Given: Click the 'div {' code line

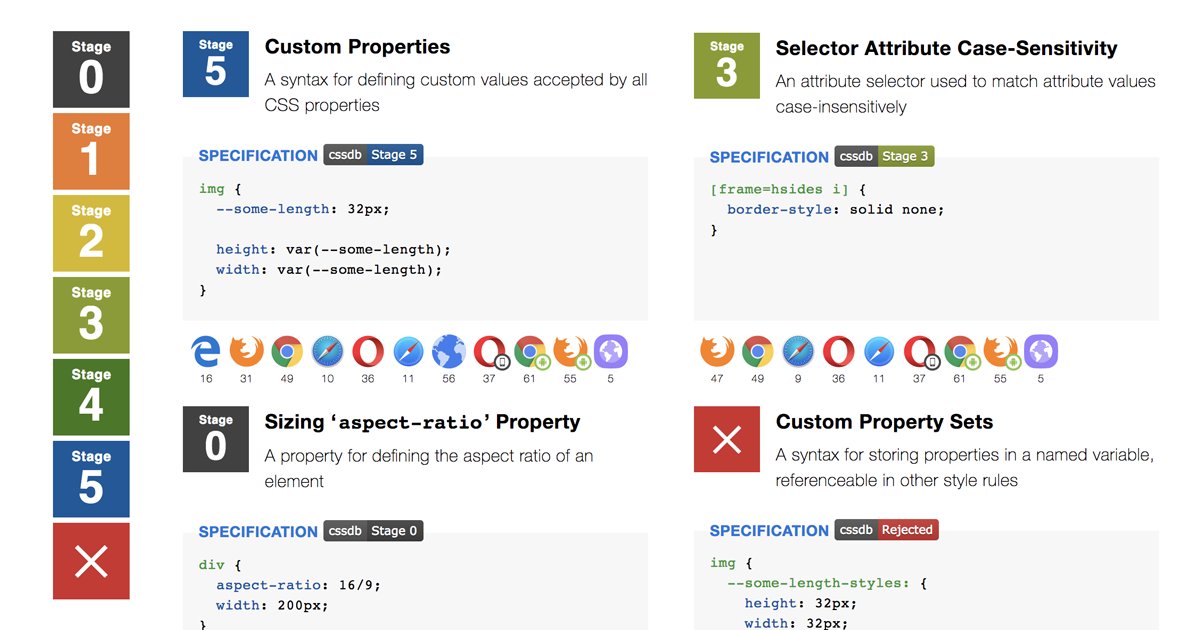Looking at the screenshot, I should 220,565.
